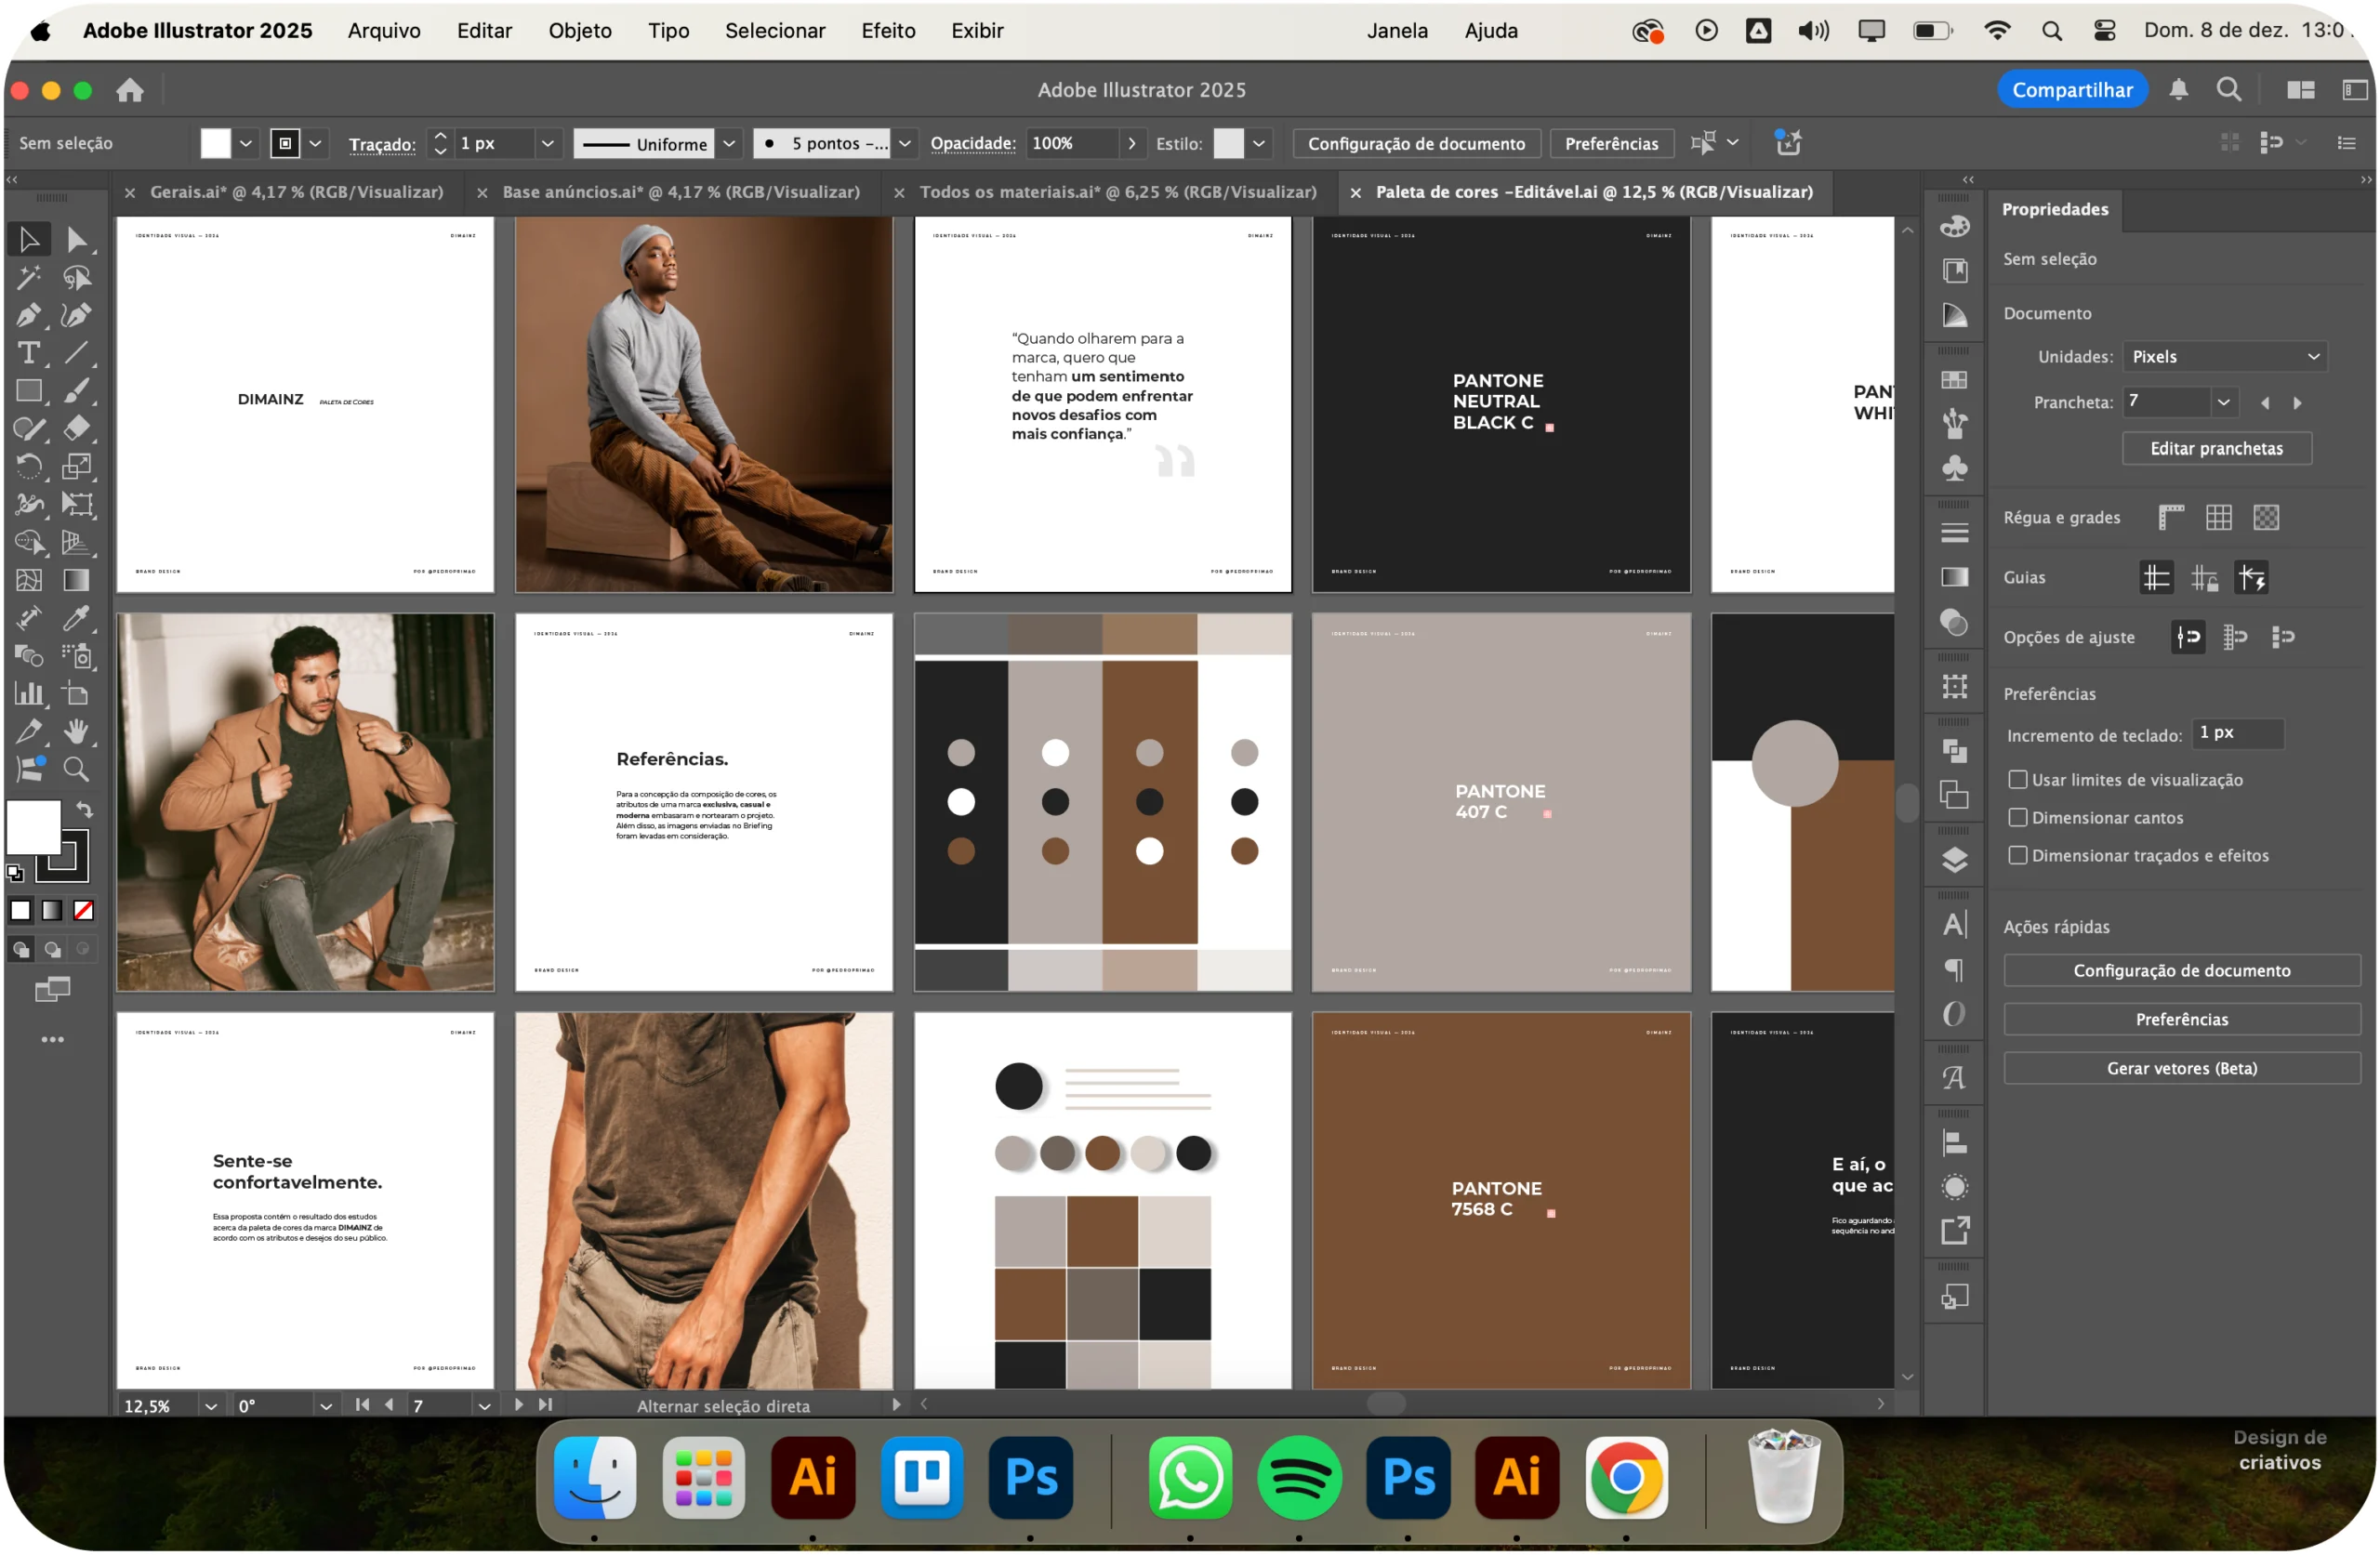Toggle ruler visibility in Régua e grades
The width and height of the screenshot is (2380, 1555).
pyautogui.click(x=2171, y=517)
